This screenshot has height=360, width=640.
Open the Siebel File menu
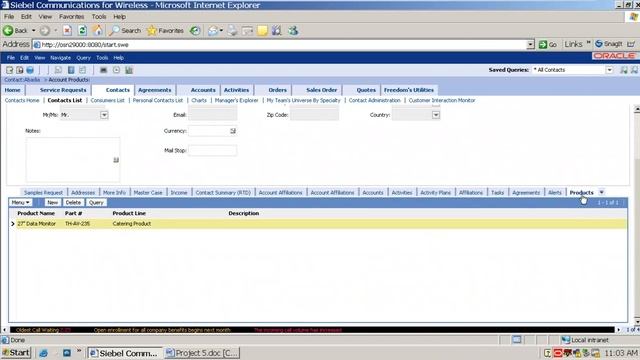click(x=11, y=58)
